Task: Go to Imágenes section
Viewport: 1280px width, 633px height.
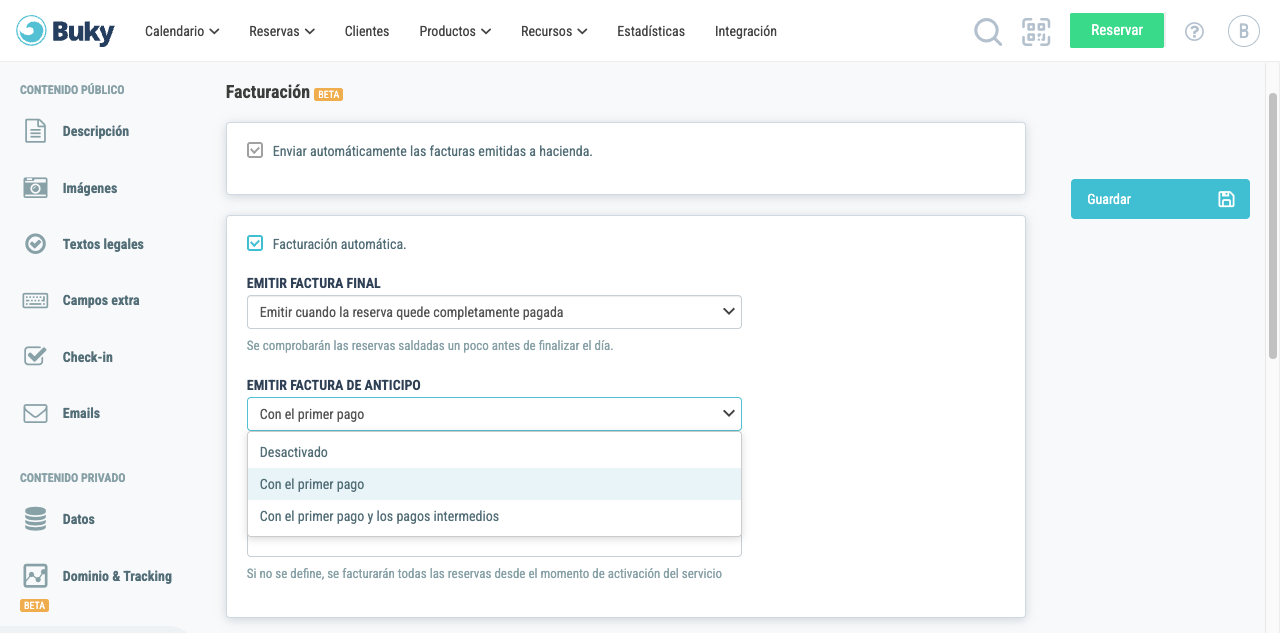Action: coord(90,188)
